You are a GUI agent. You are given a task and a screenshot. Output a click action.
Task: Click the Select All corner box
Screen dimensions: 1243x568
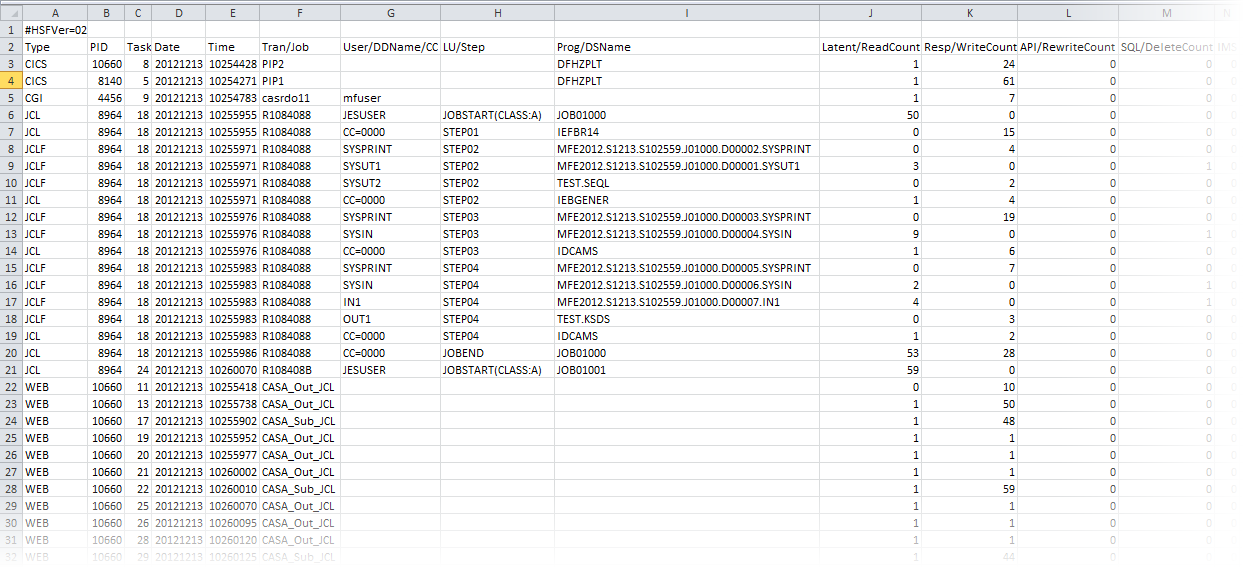click(10, 12)
